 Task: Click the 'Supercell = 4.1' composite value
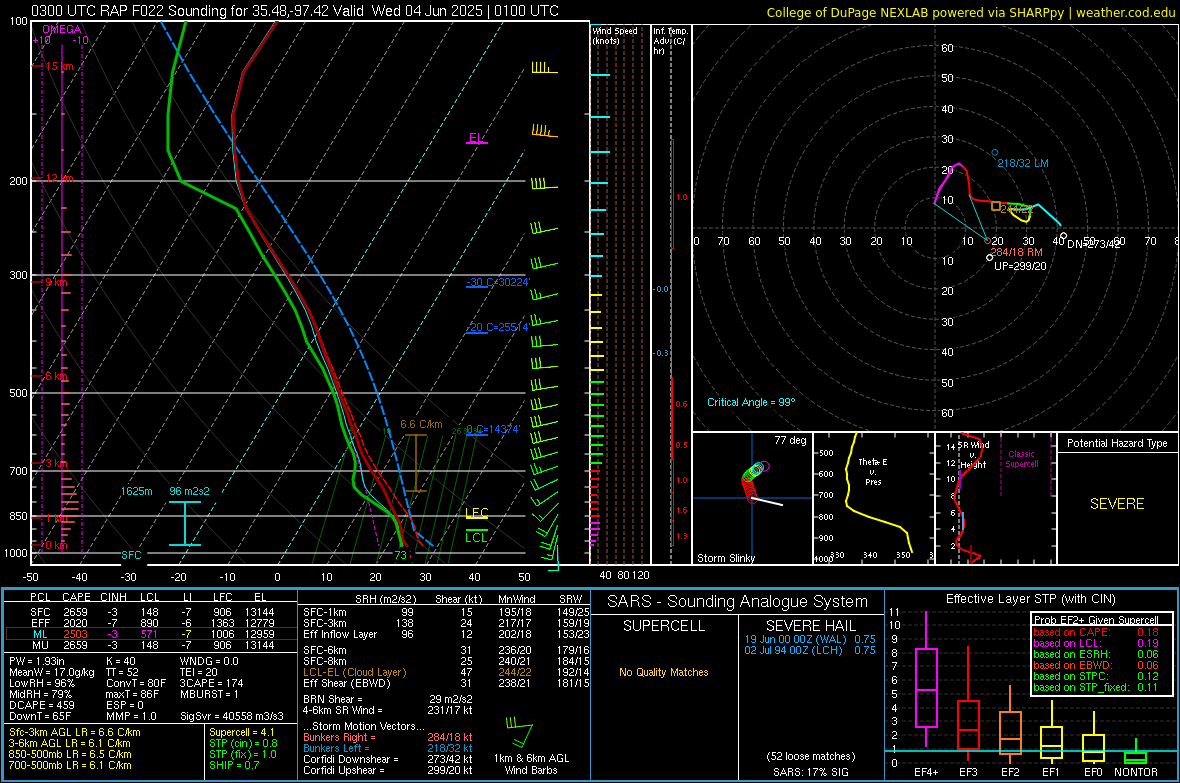coord(242,732)
